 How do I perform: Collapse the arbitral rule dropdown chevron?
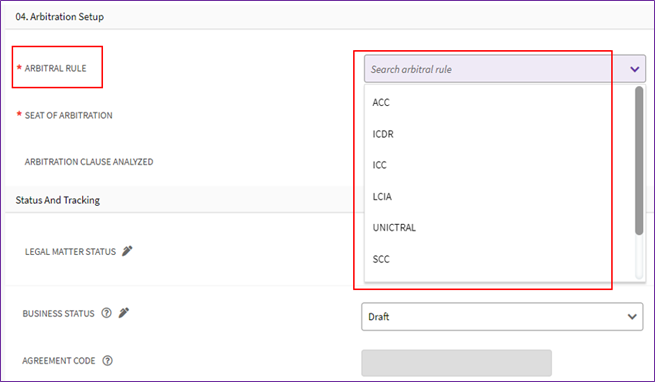[x=635, y=69]
